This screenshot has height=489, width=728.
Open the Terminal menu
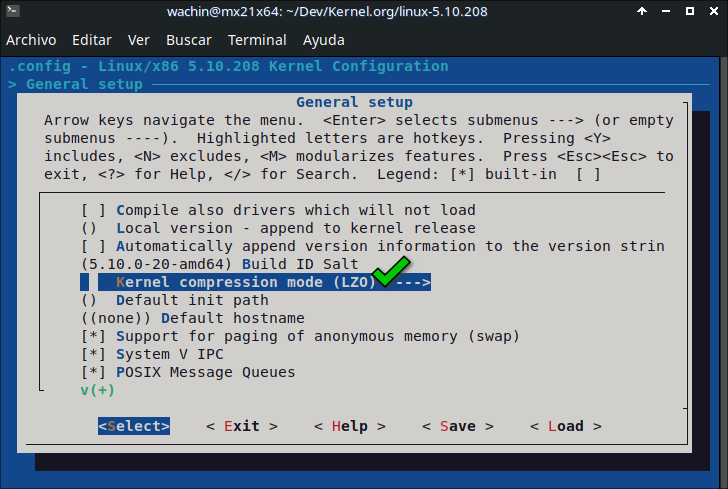point(257,40)
